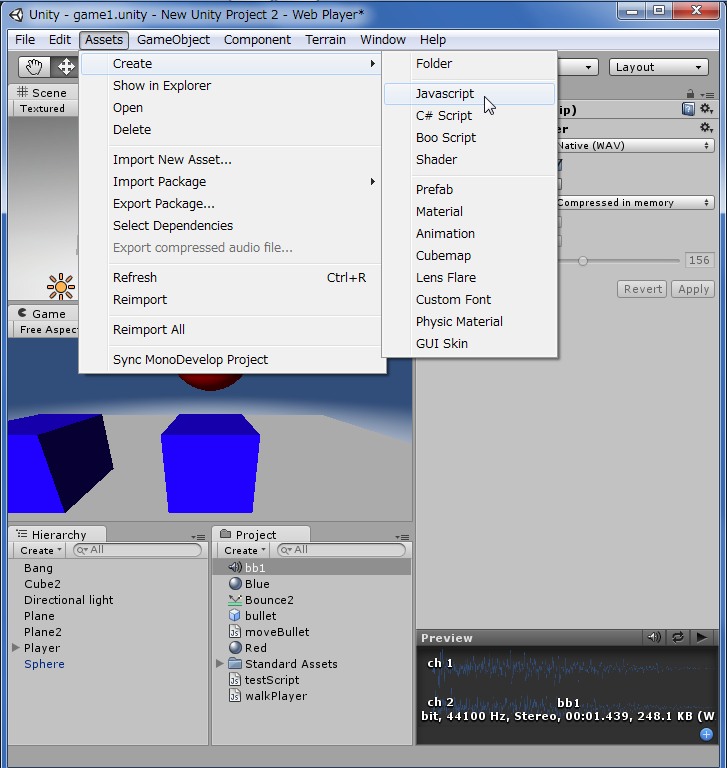Toggle loop icon in Preview panel
This screenshot has height=768, width=727.
pos(678,637)
